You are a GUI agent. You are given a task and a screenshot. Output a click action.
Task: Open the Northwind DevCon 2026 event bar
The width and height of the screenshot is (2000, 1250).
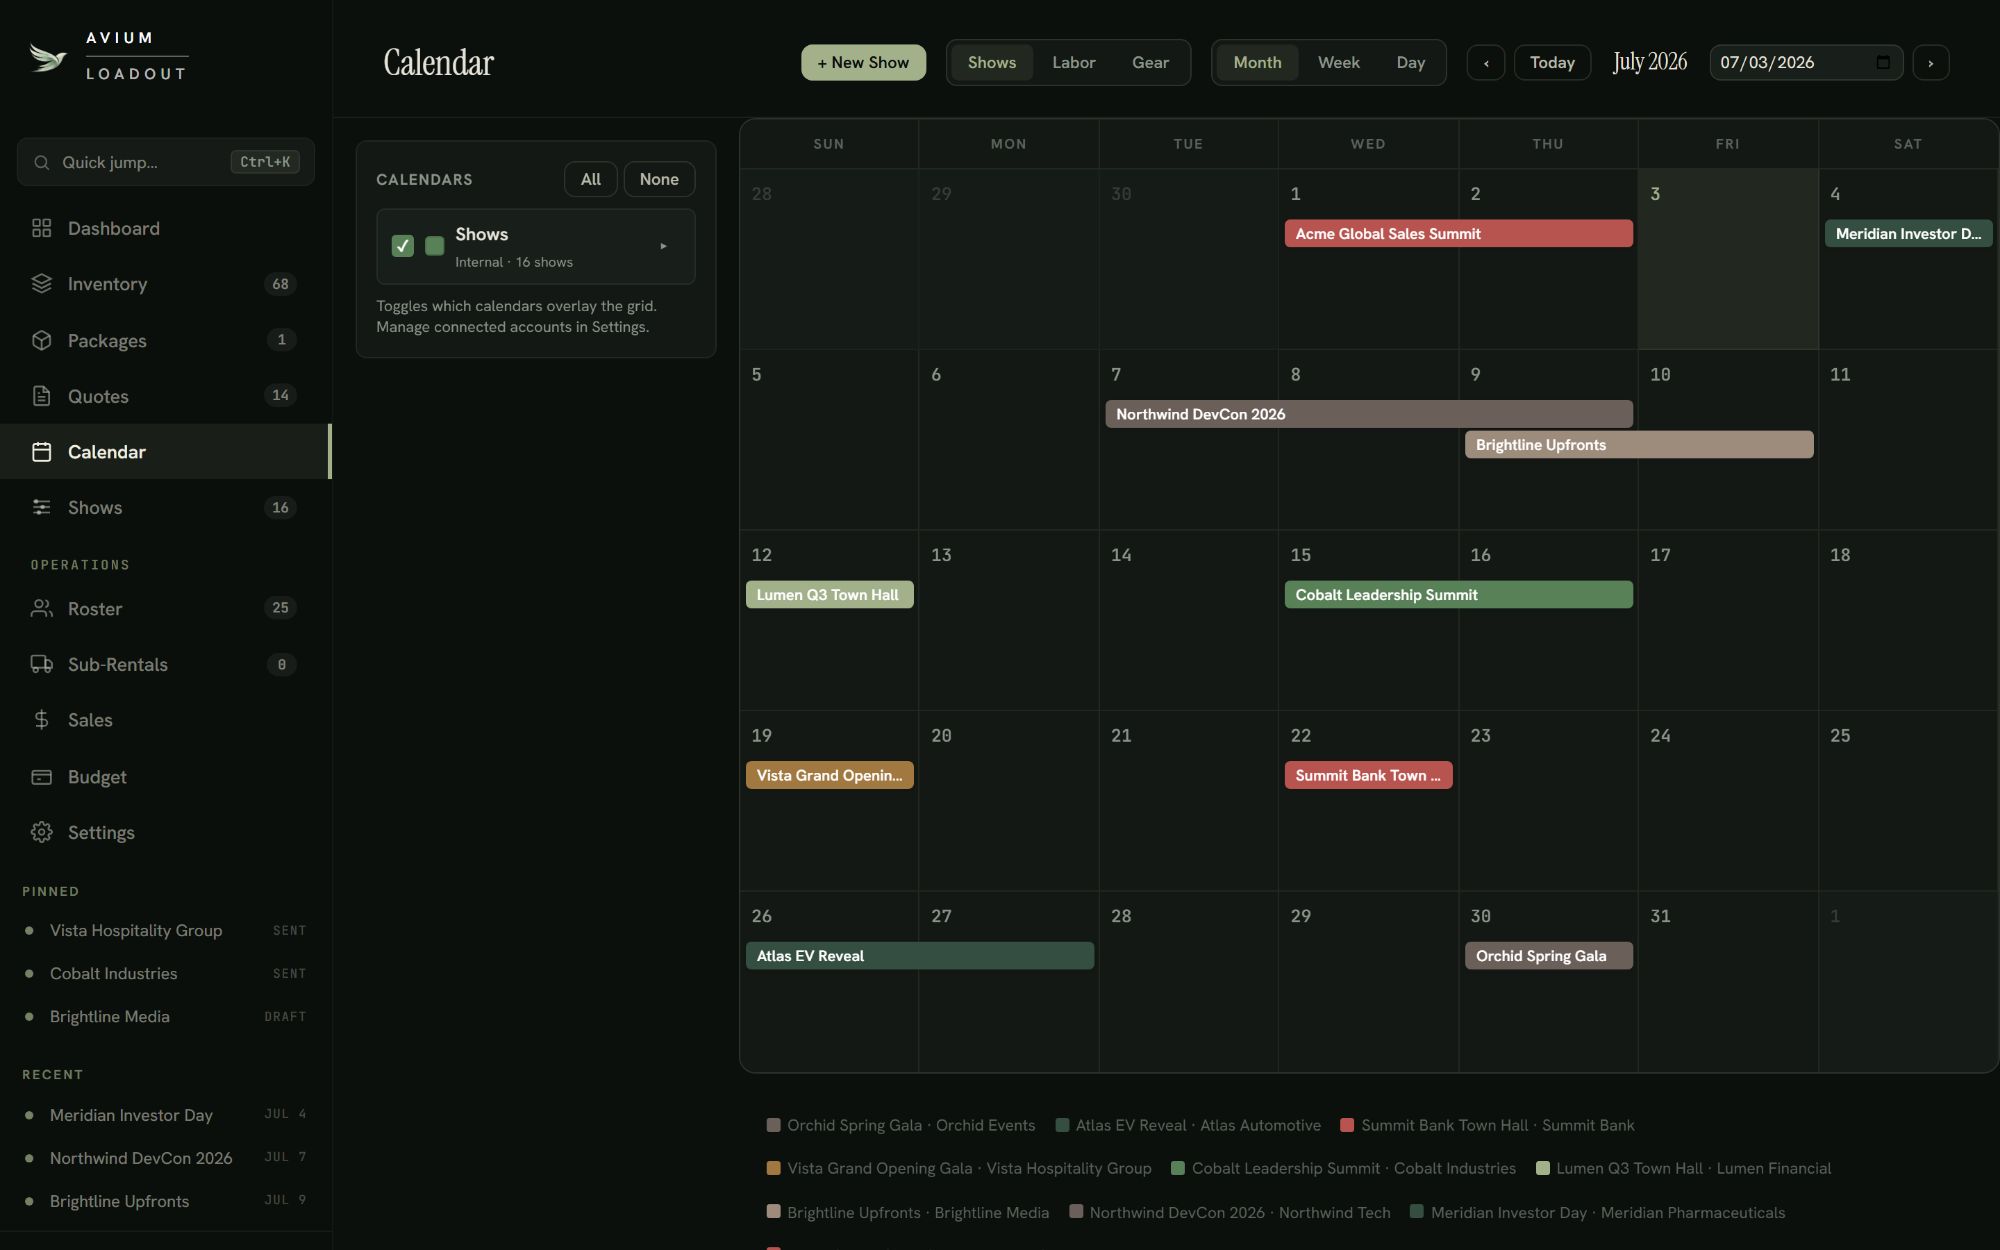1369,414
